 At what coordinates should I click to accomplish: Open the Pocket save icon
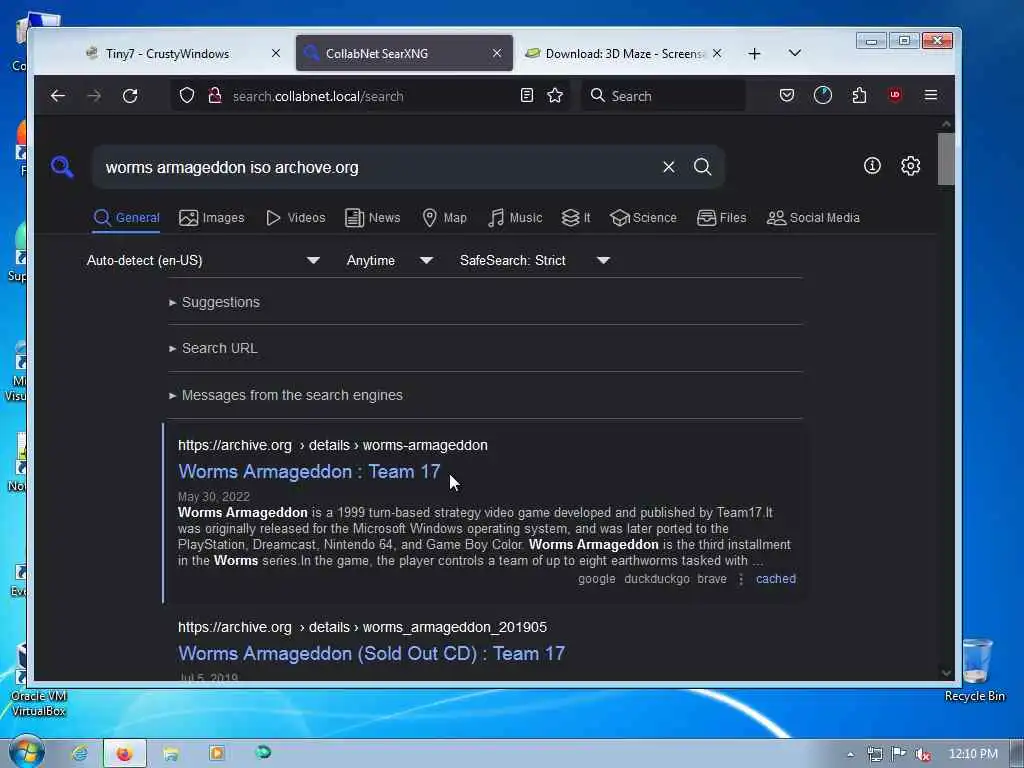[787, 95]
